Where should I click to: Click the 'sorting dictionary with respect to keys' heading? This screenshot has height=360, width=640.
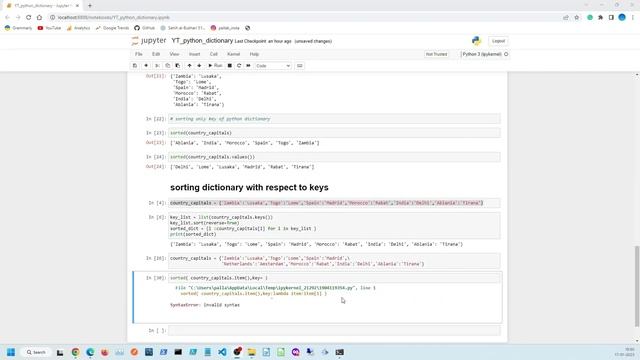click(x=249, y=187)
